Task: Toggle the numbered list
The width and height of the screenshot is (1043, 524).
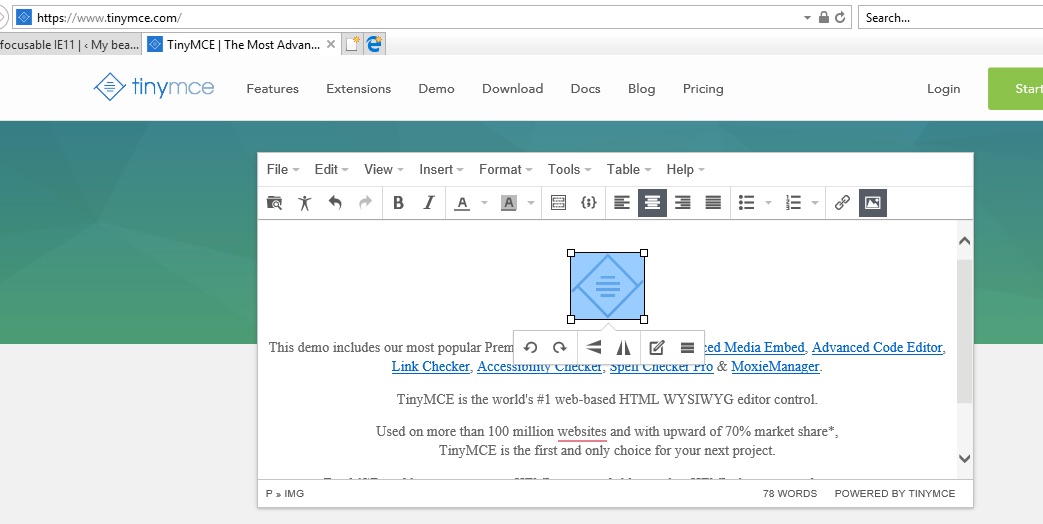Action: pyautogui.click(x=794, y=203)
